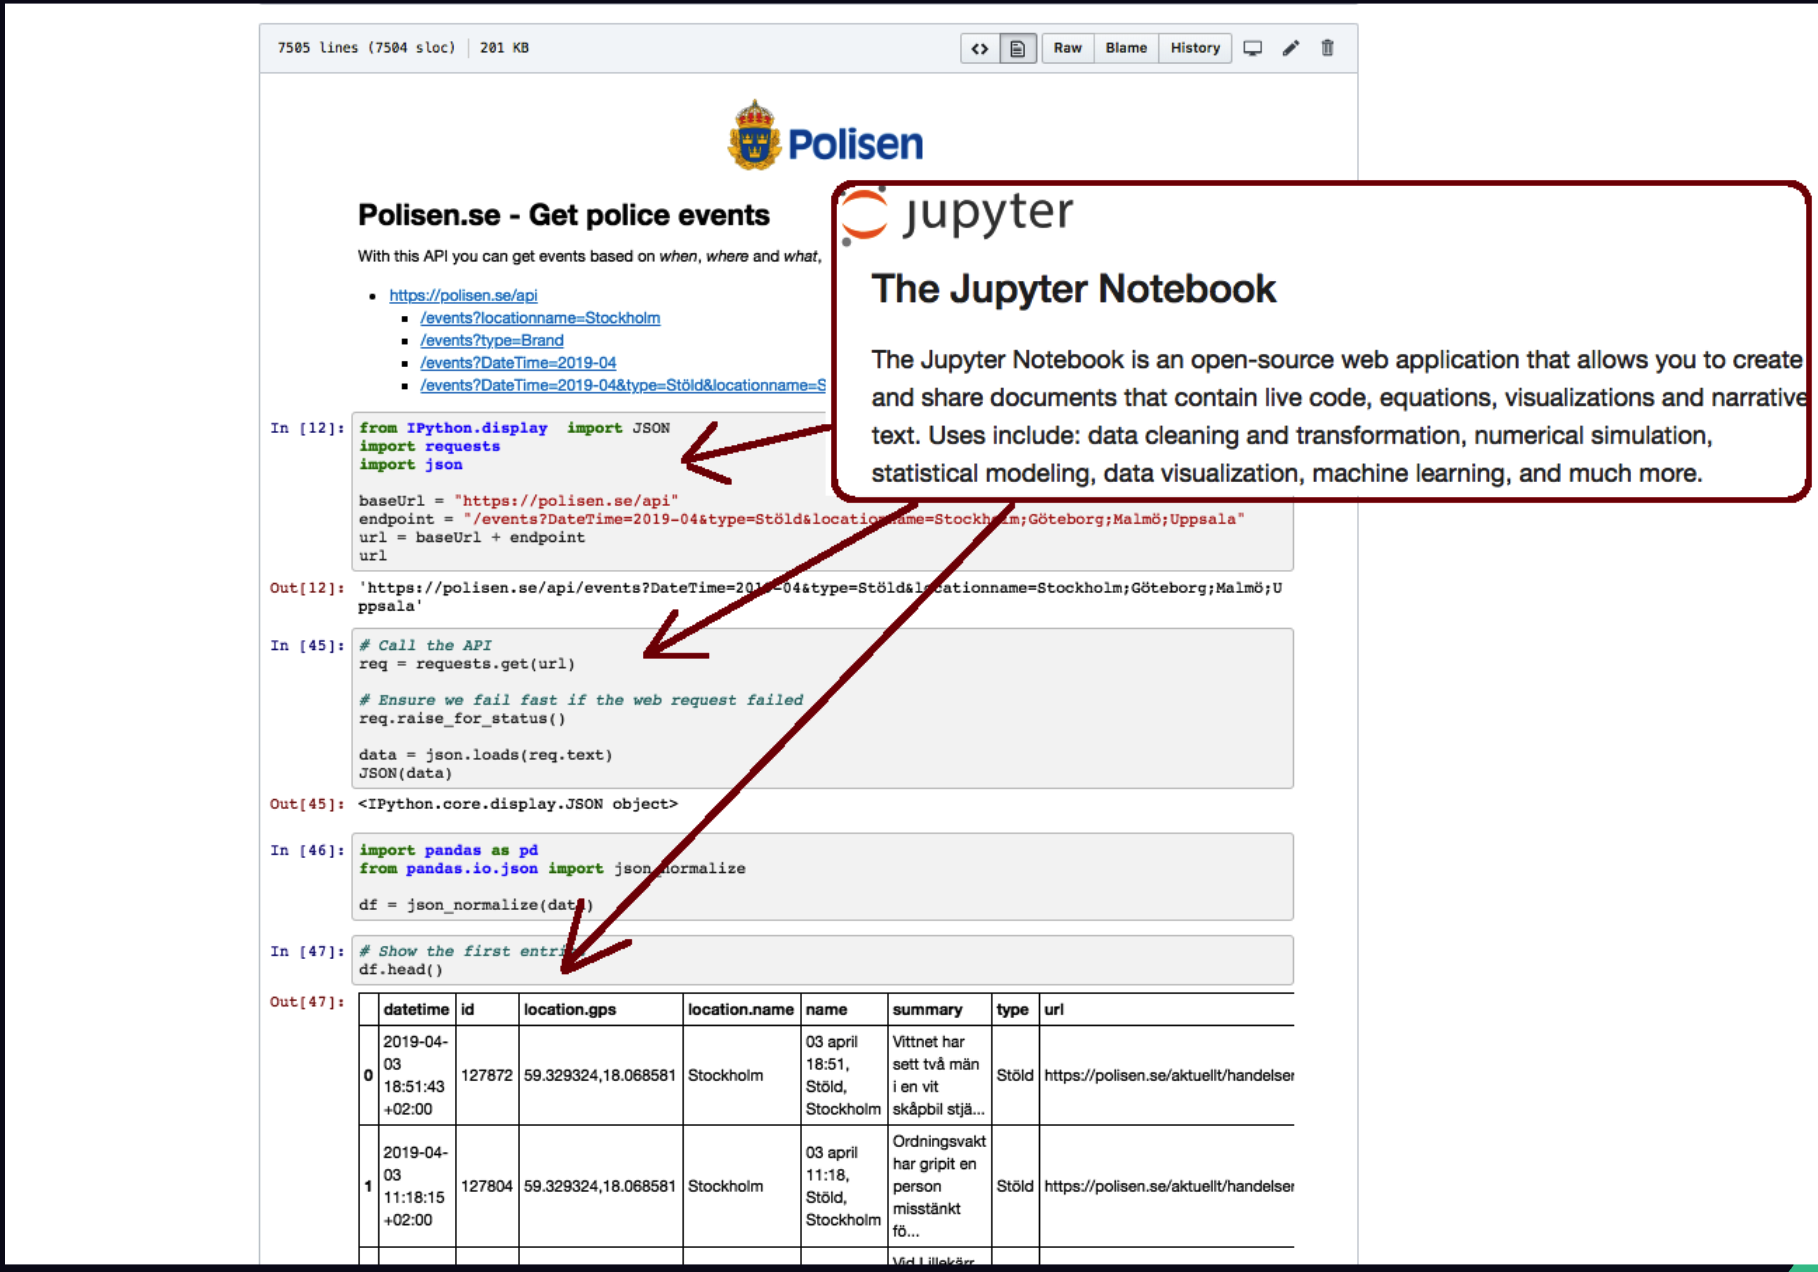Click the row 0 summary 'Vittnet har sett'
This screenshot has height=1272, width=1818.
939,1075
